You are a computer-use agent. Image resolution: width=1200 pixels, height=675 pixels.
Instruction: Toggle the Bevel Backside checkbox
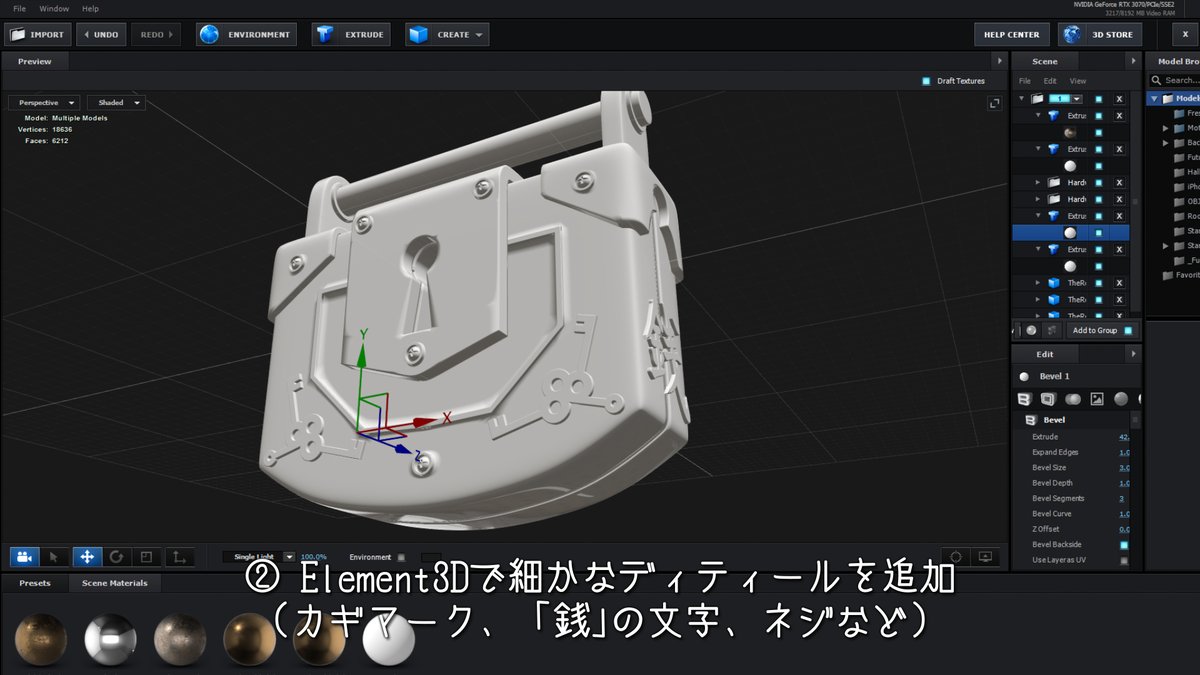pos(1124,544)
